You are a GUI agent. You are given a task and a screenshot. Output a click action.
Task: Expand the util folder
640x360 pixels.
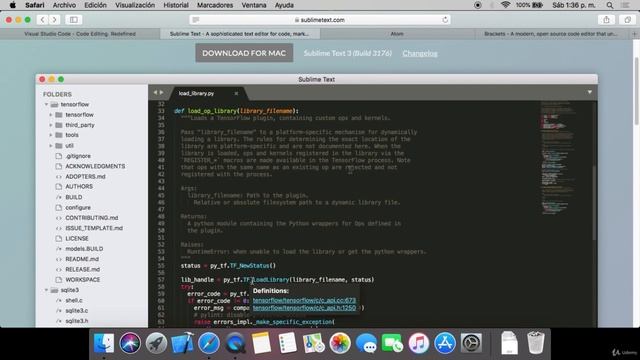51,145
